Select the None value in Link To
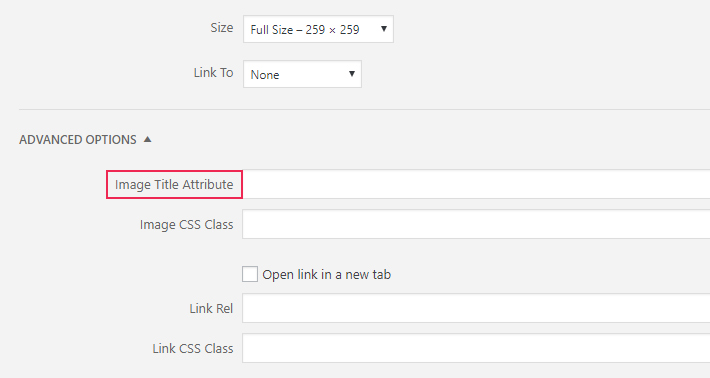The image size is (710, 378). point(265,75)
